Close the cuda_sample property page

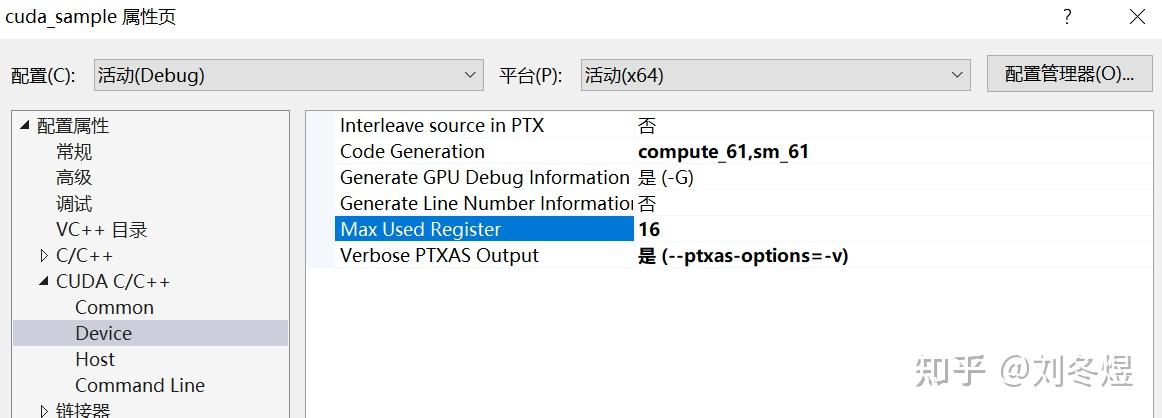tap(1137, 17)
